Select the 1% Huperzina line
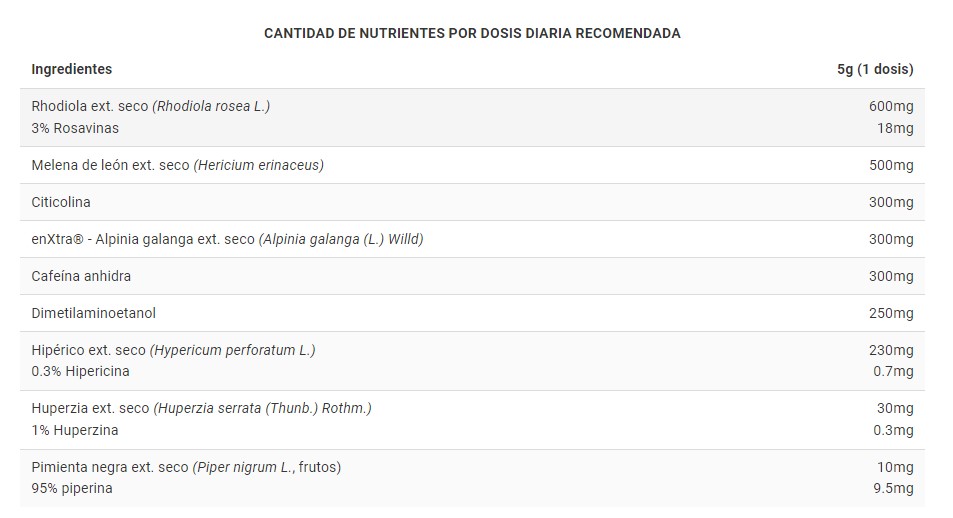This screenshot has height=518, width=953. point(75,430)
